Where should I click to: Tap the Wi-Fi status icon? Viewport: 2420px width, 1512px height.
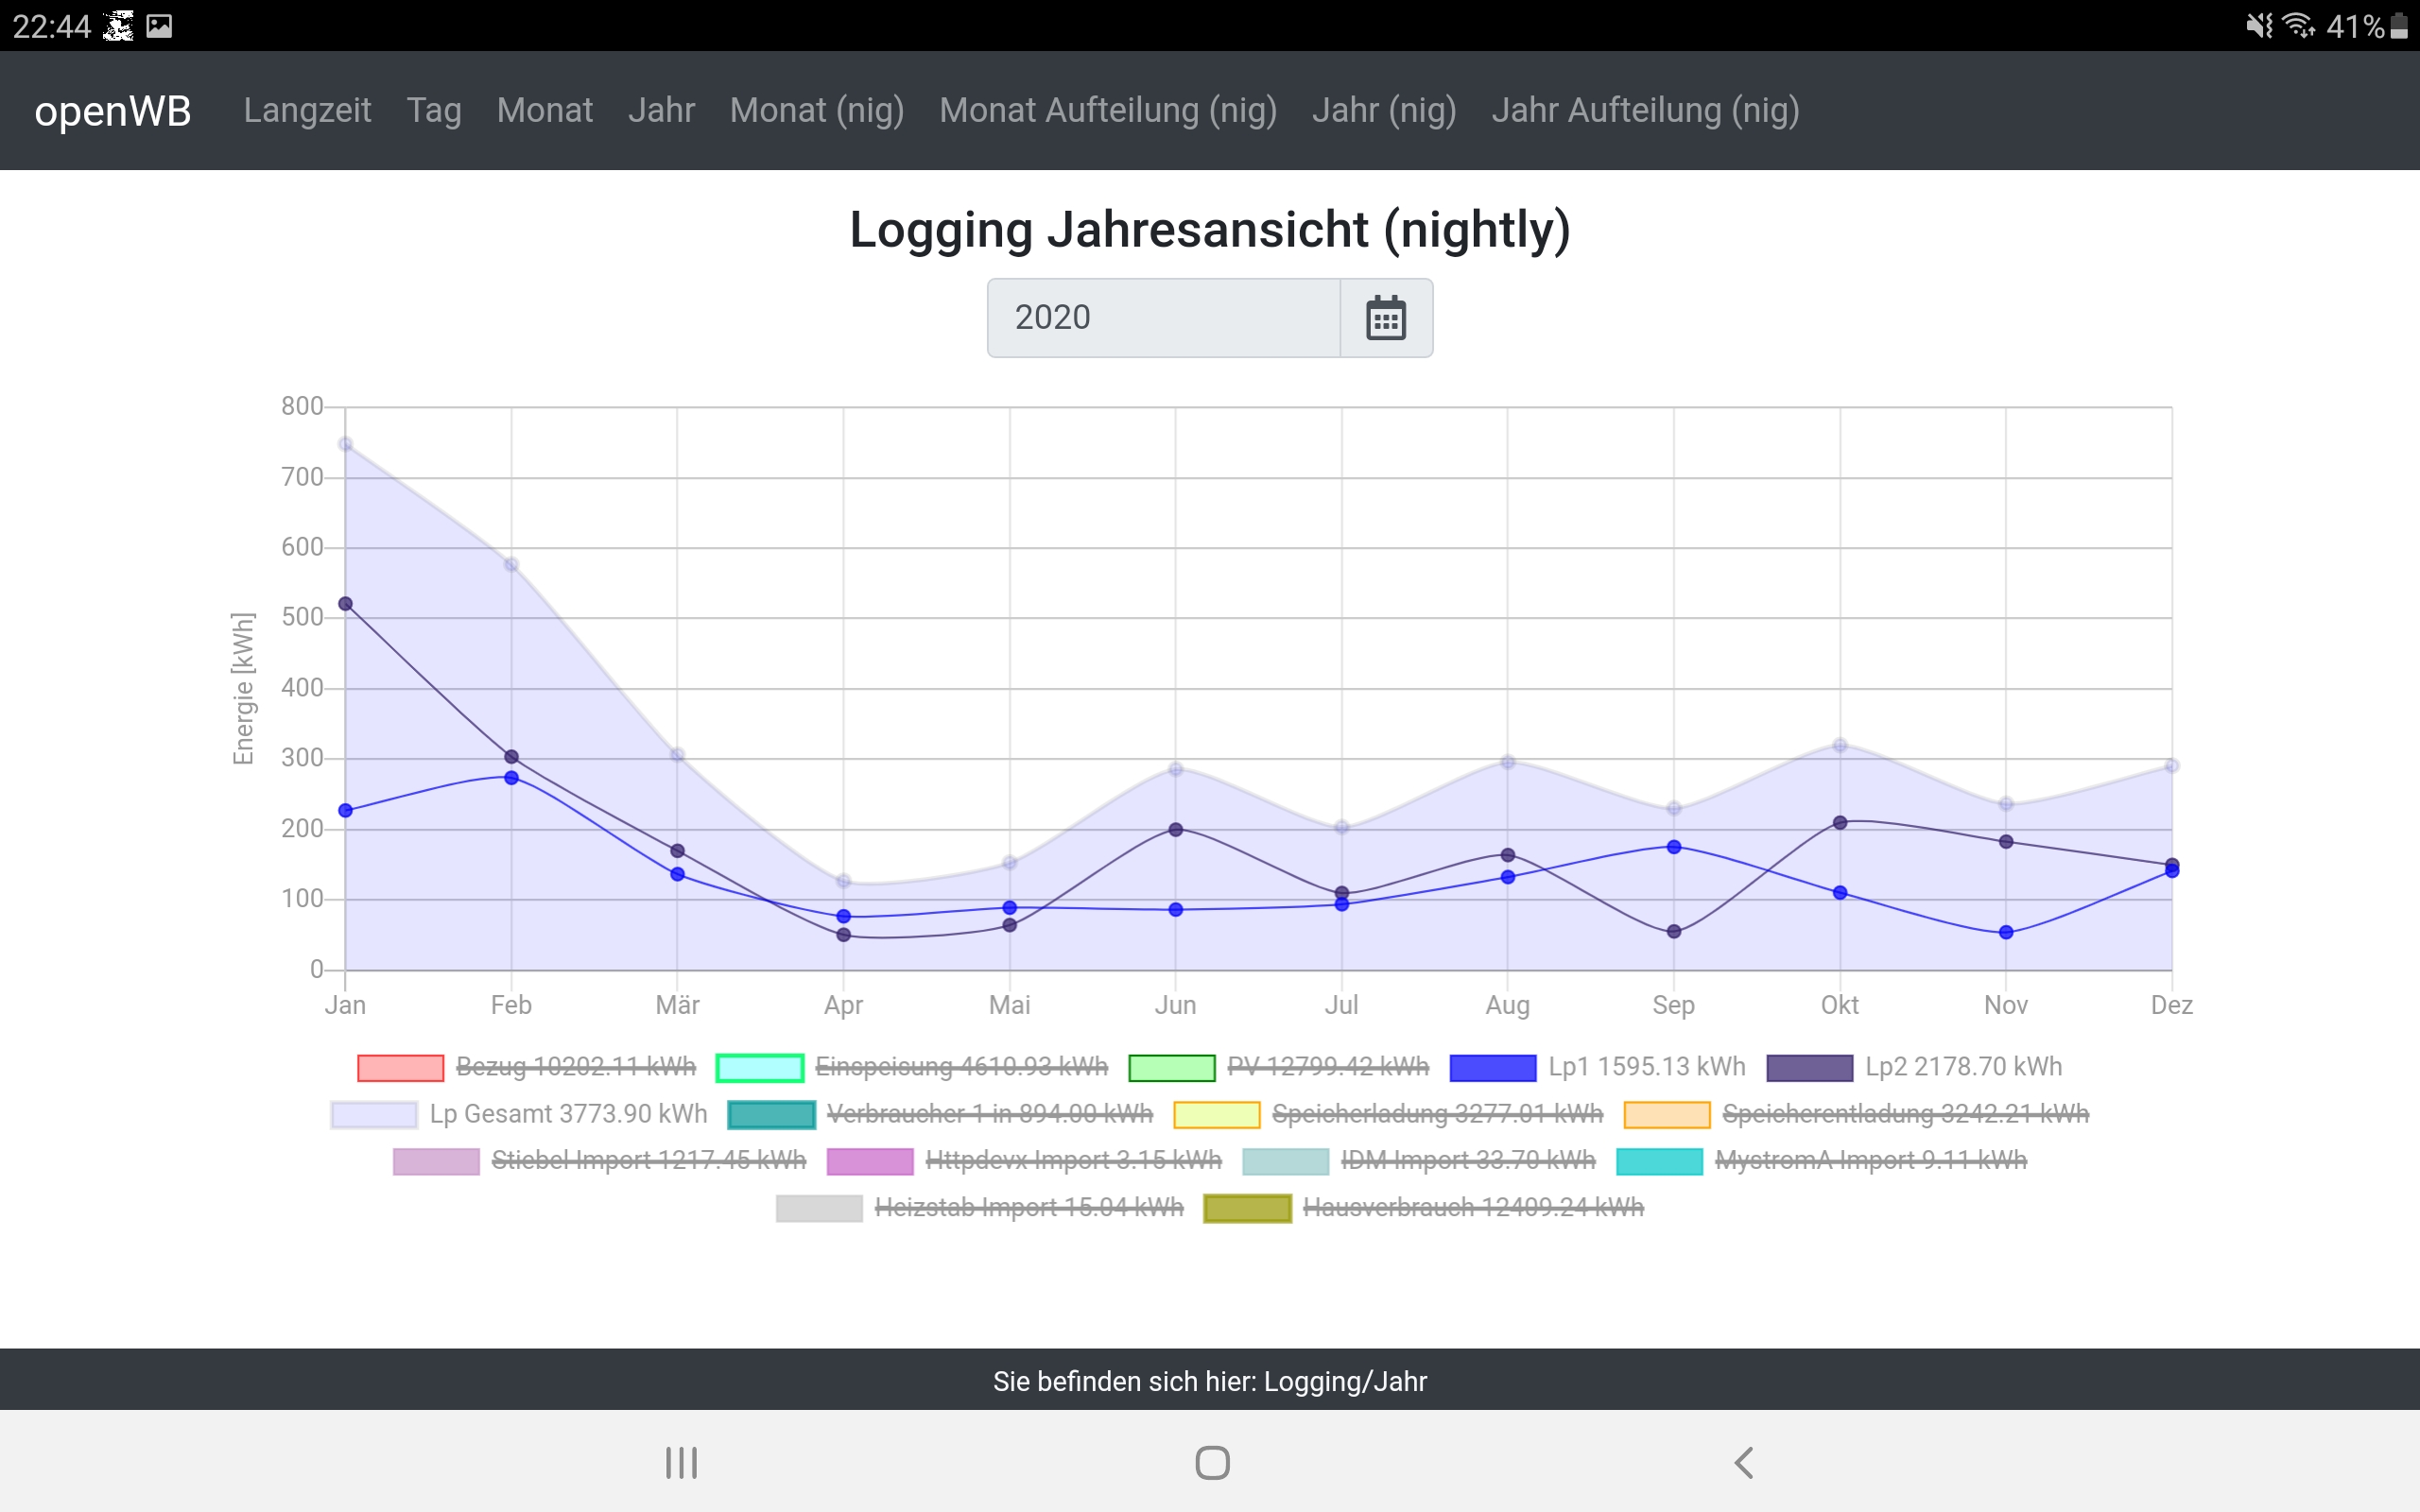pyautogui.click(x=2299, y=25)
